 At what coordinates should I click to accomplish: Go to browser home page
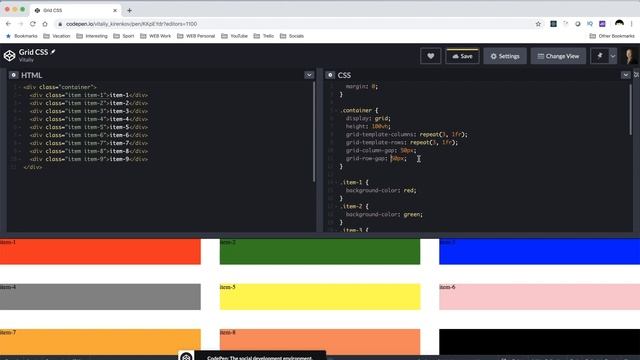click(45, 24)
